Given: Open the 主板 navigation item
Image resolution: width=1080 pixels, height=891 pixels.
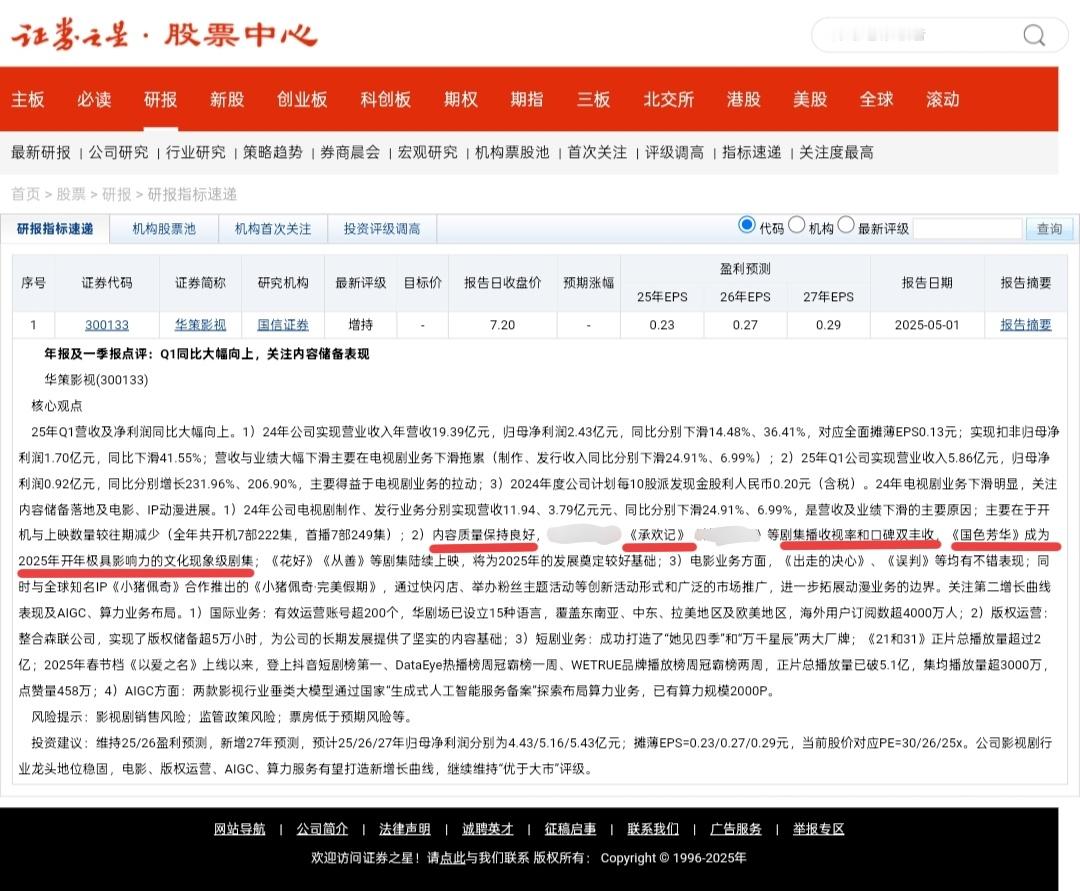Looking at the screenshot, I should coord(28,99).
